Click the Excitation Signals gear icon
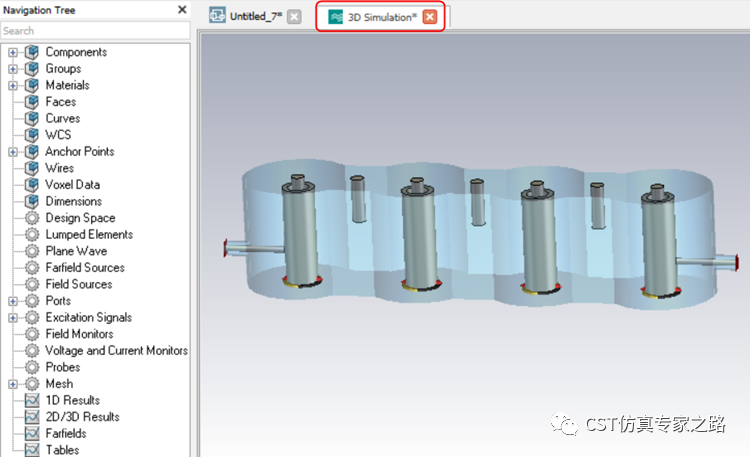 [32, 317]
